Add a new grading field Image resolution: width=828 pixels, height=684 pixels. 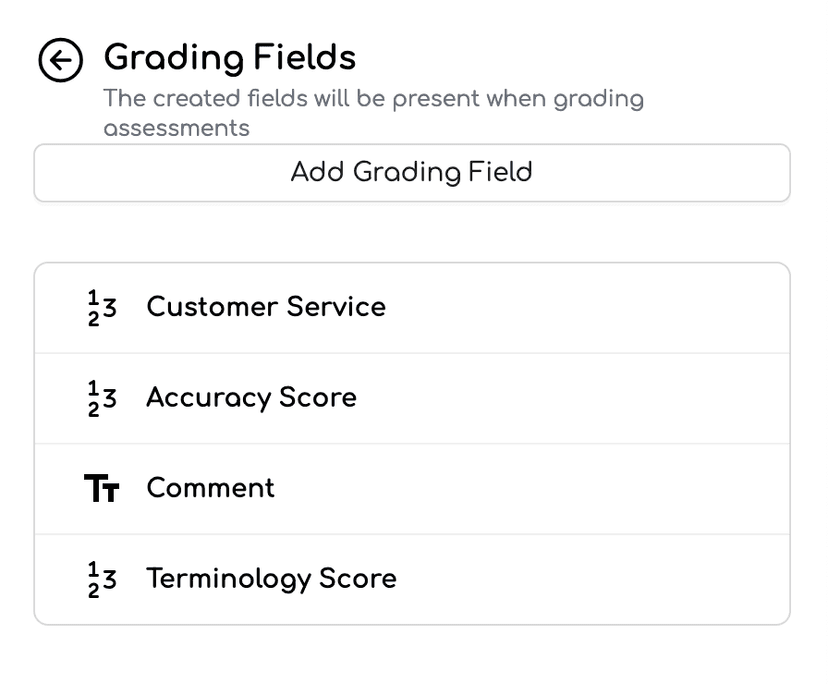(x=412, y=173)
